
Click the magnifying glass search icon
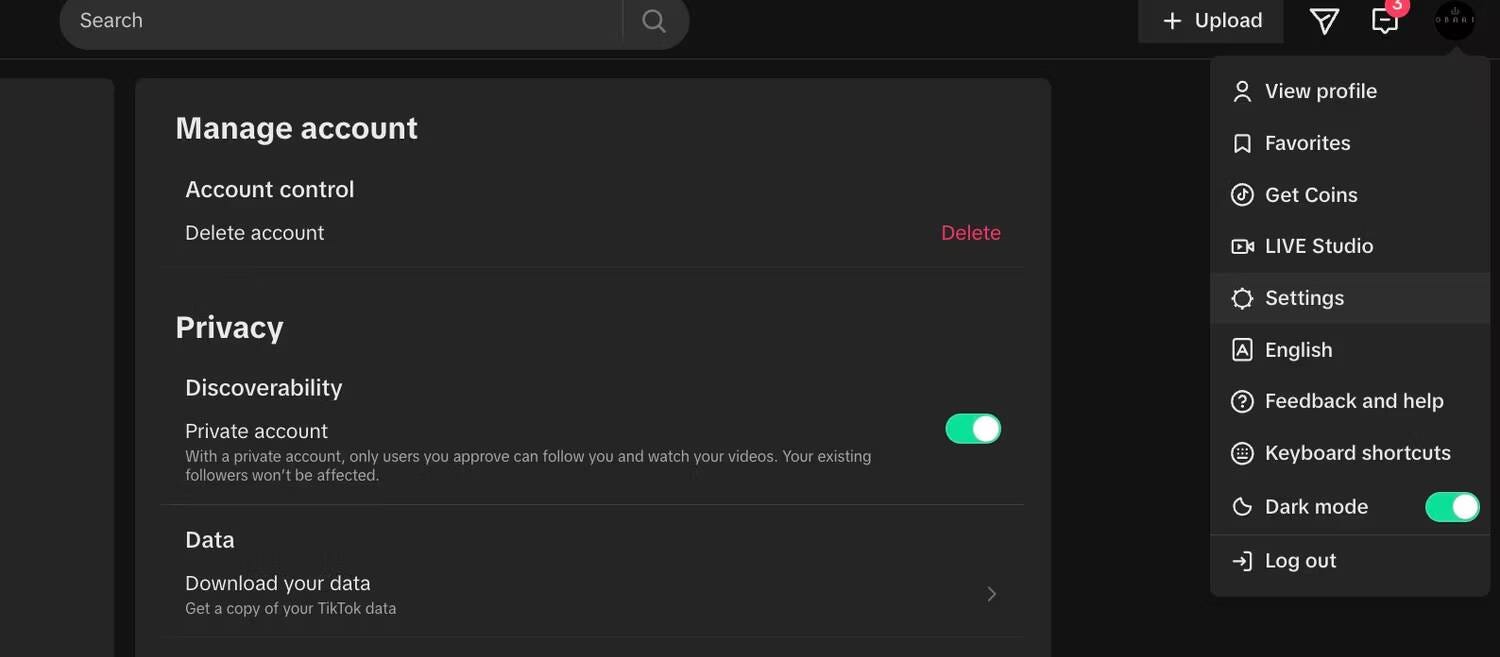click(653, 18)
